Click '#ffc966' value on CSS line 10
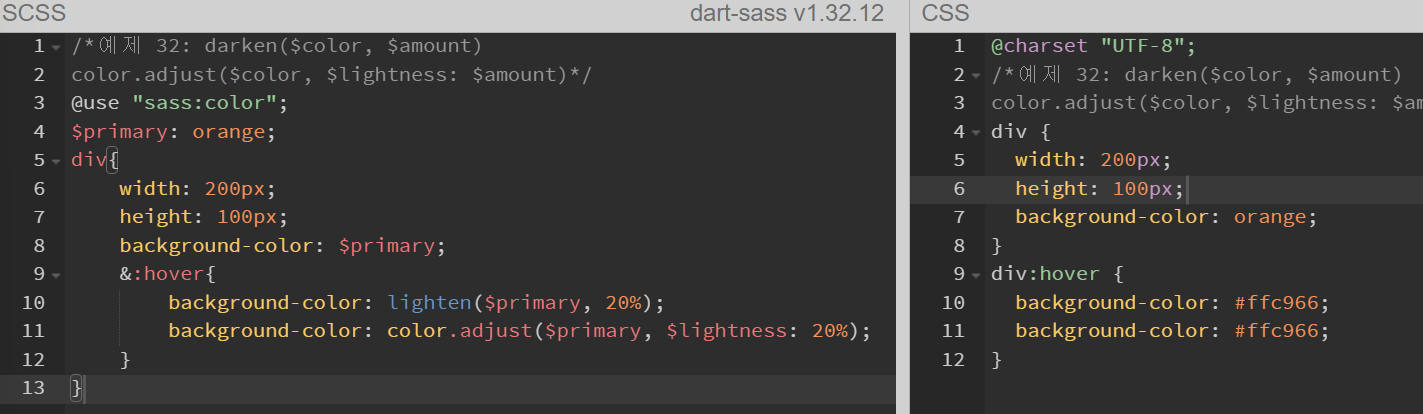The height and width of the screenshot is (414, 1423). pyautogui.click(x=1276, y=303)
